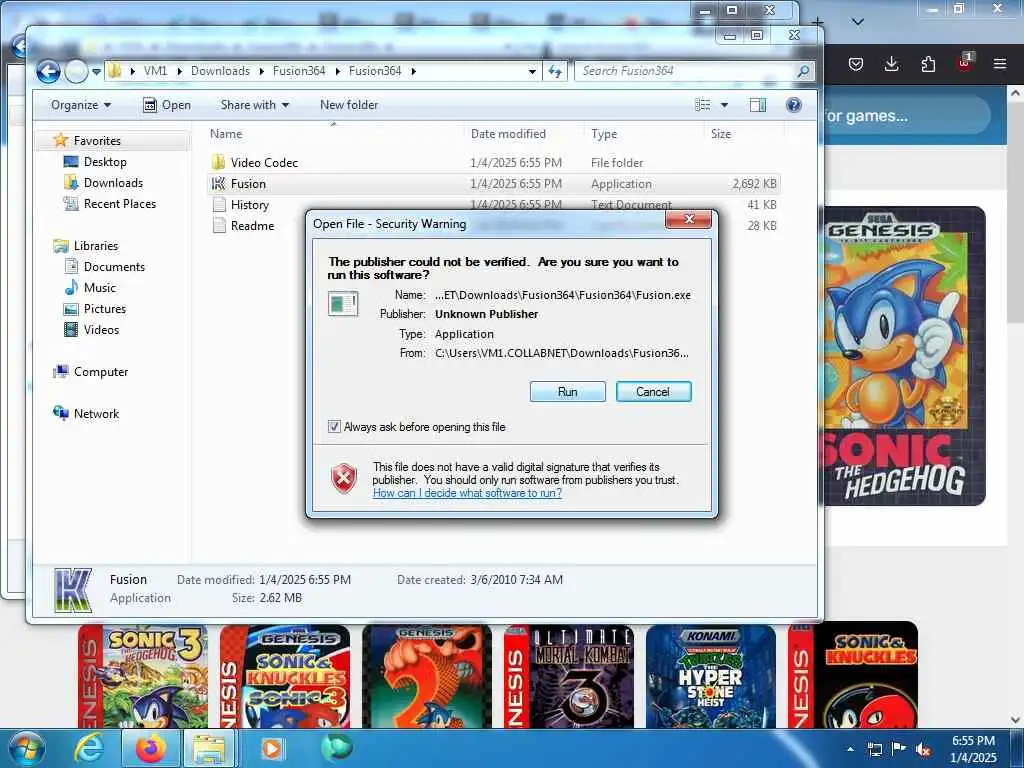The width and height of the screenshot is (1024, 768).
Task: Click the muted volume tray icon
Action: pos(923,749)
